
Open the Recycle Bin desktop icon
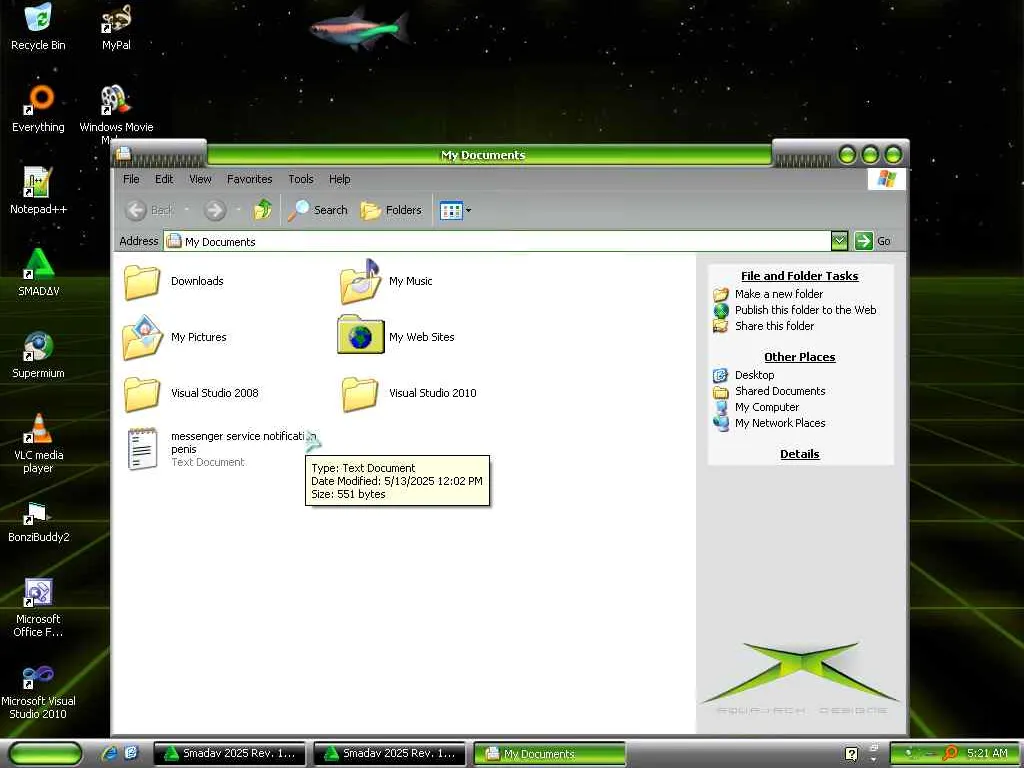(38, 27)
